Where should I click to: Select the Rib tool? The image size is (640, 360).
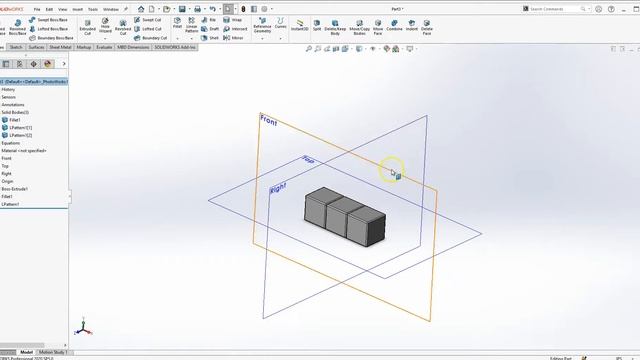click(x=209, y=20)
